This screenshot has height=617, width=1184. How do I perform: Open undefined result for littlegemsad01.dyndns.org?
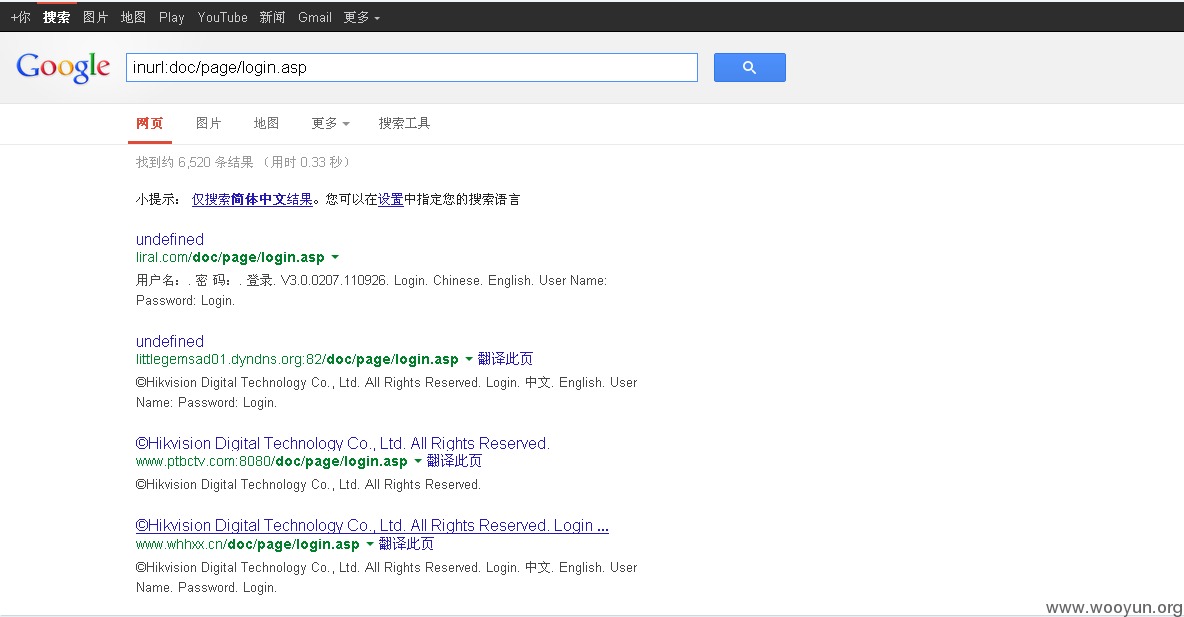[x=170, y=341]
